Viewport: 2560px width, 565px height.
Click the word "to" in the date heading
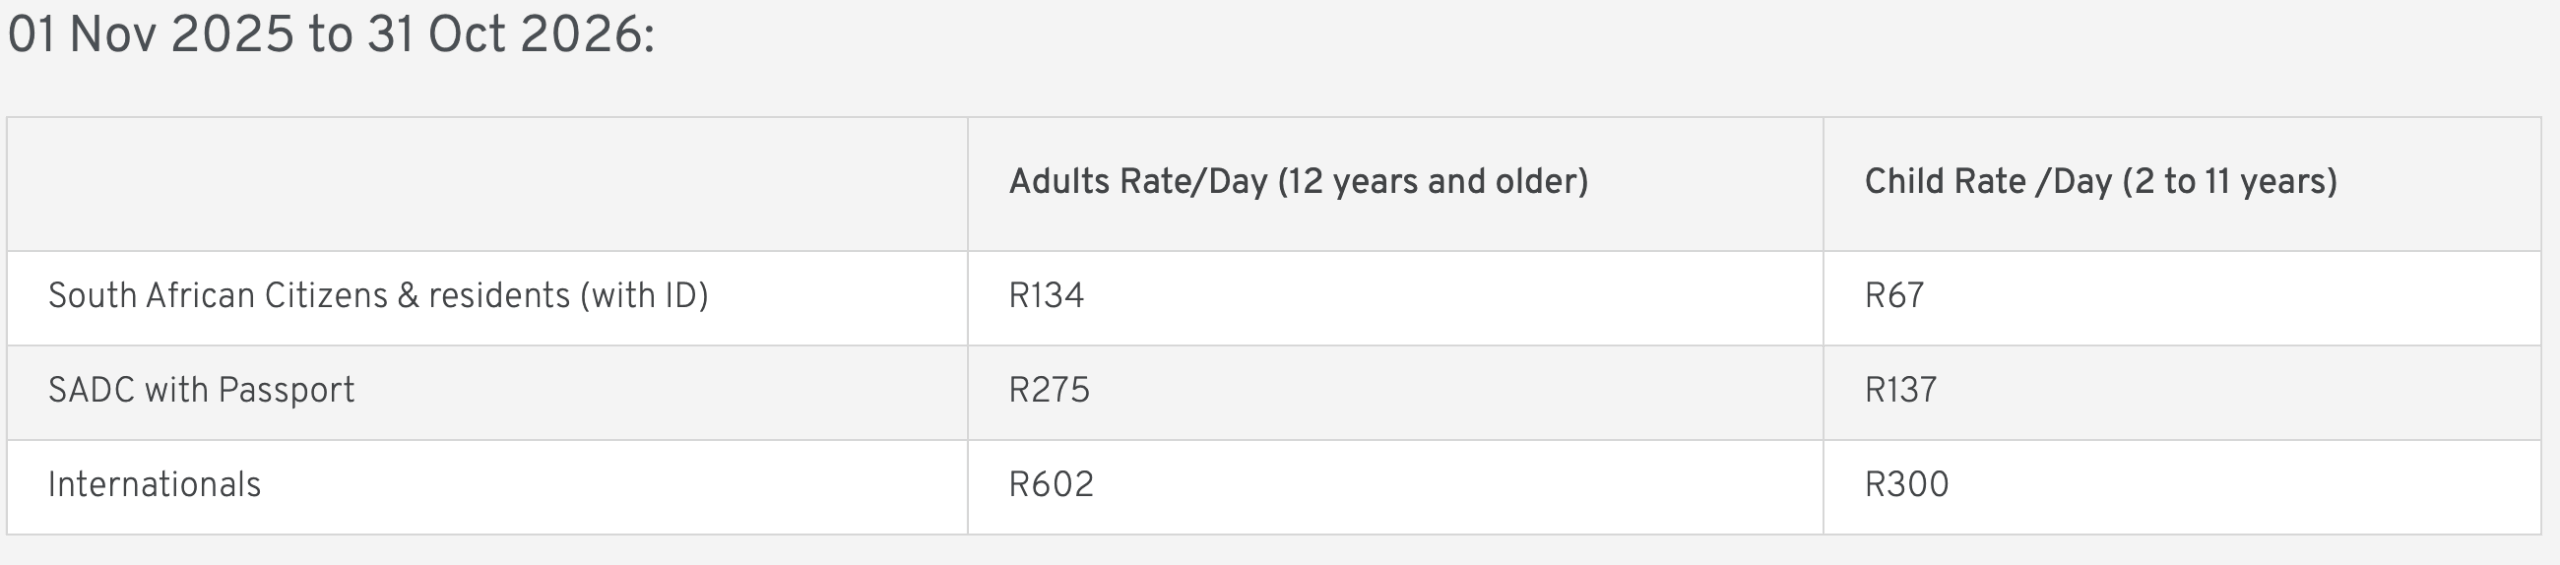click(330, 36)
